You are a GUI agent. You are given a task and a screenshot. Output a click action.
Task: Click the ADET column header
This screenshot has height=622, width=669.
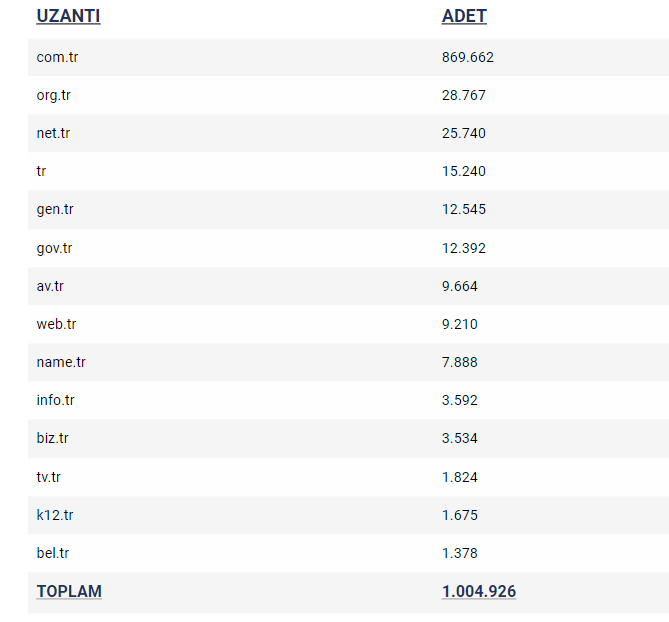pyautogui.click(x=464, y=16)
